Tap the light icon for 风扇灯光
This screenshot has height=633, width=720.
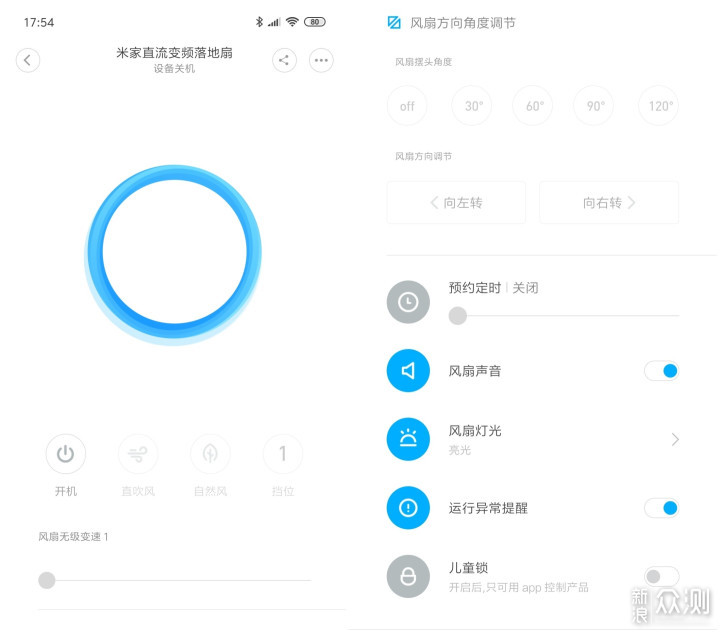click(x=408, y=439)
